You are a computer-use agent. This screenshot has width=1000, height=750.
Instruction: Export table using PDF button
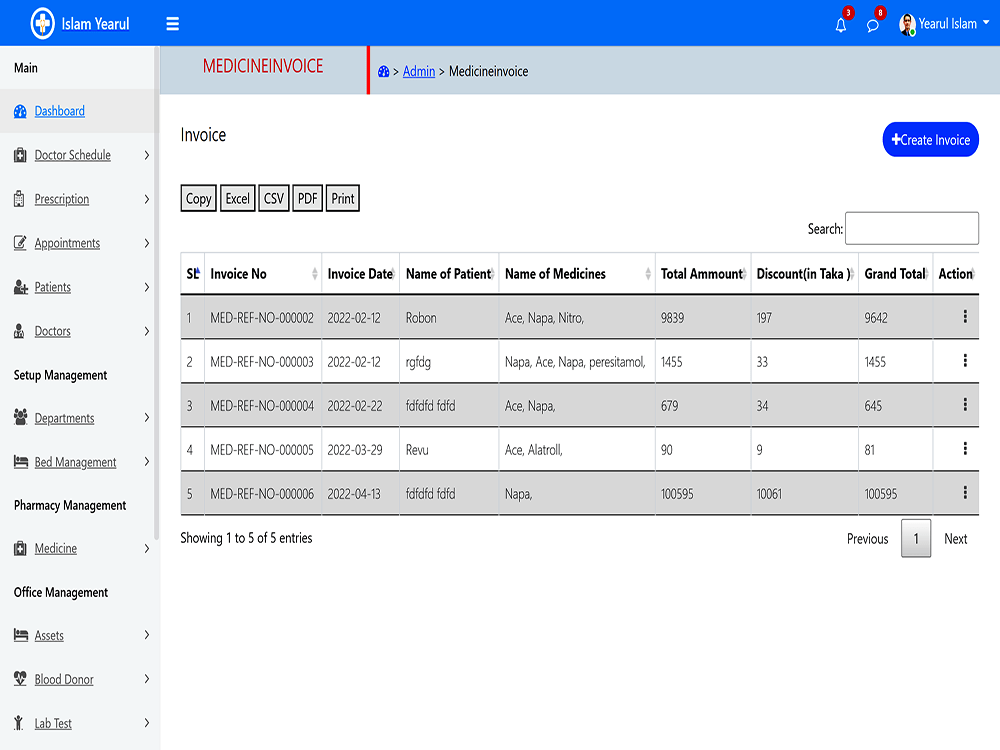click(307, 198)
